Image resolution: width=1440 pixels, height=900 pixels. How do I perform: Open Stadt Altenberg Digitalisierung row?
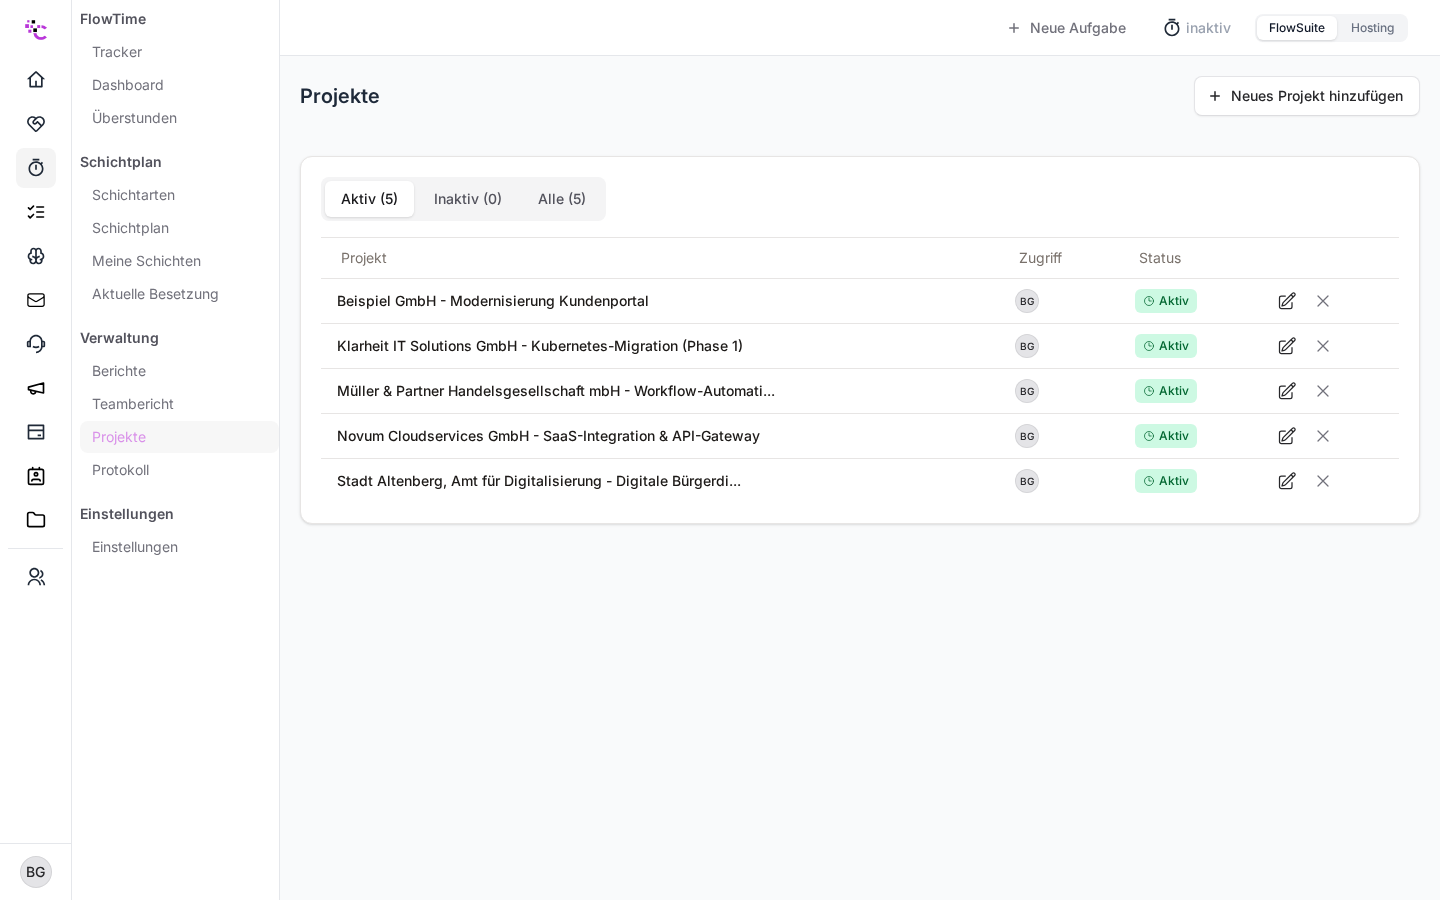(860, 481)
